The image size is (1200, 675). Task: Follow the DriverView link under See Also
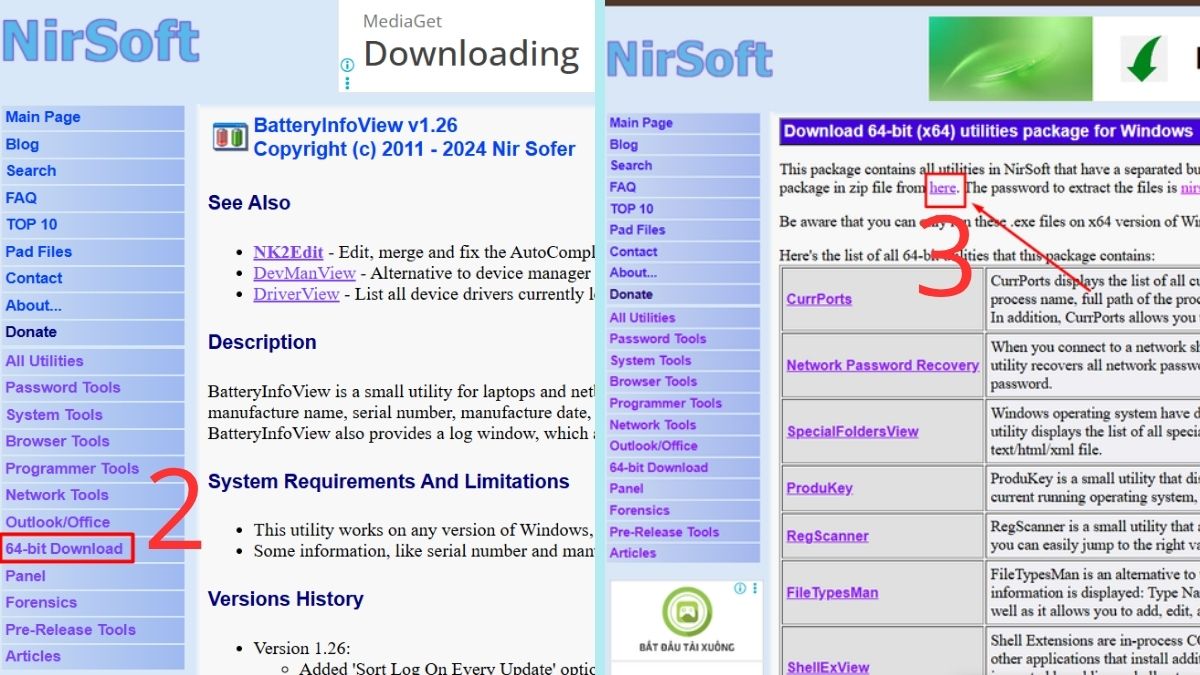click(x=297, y=294)
